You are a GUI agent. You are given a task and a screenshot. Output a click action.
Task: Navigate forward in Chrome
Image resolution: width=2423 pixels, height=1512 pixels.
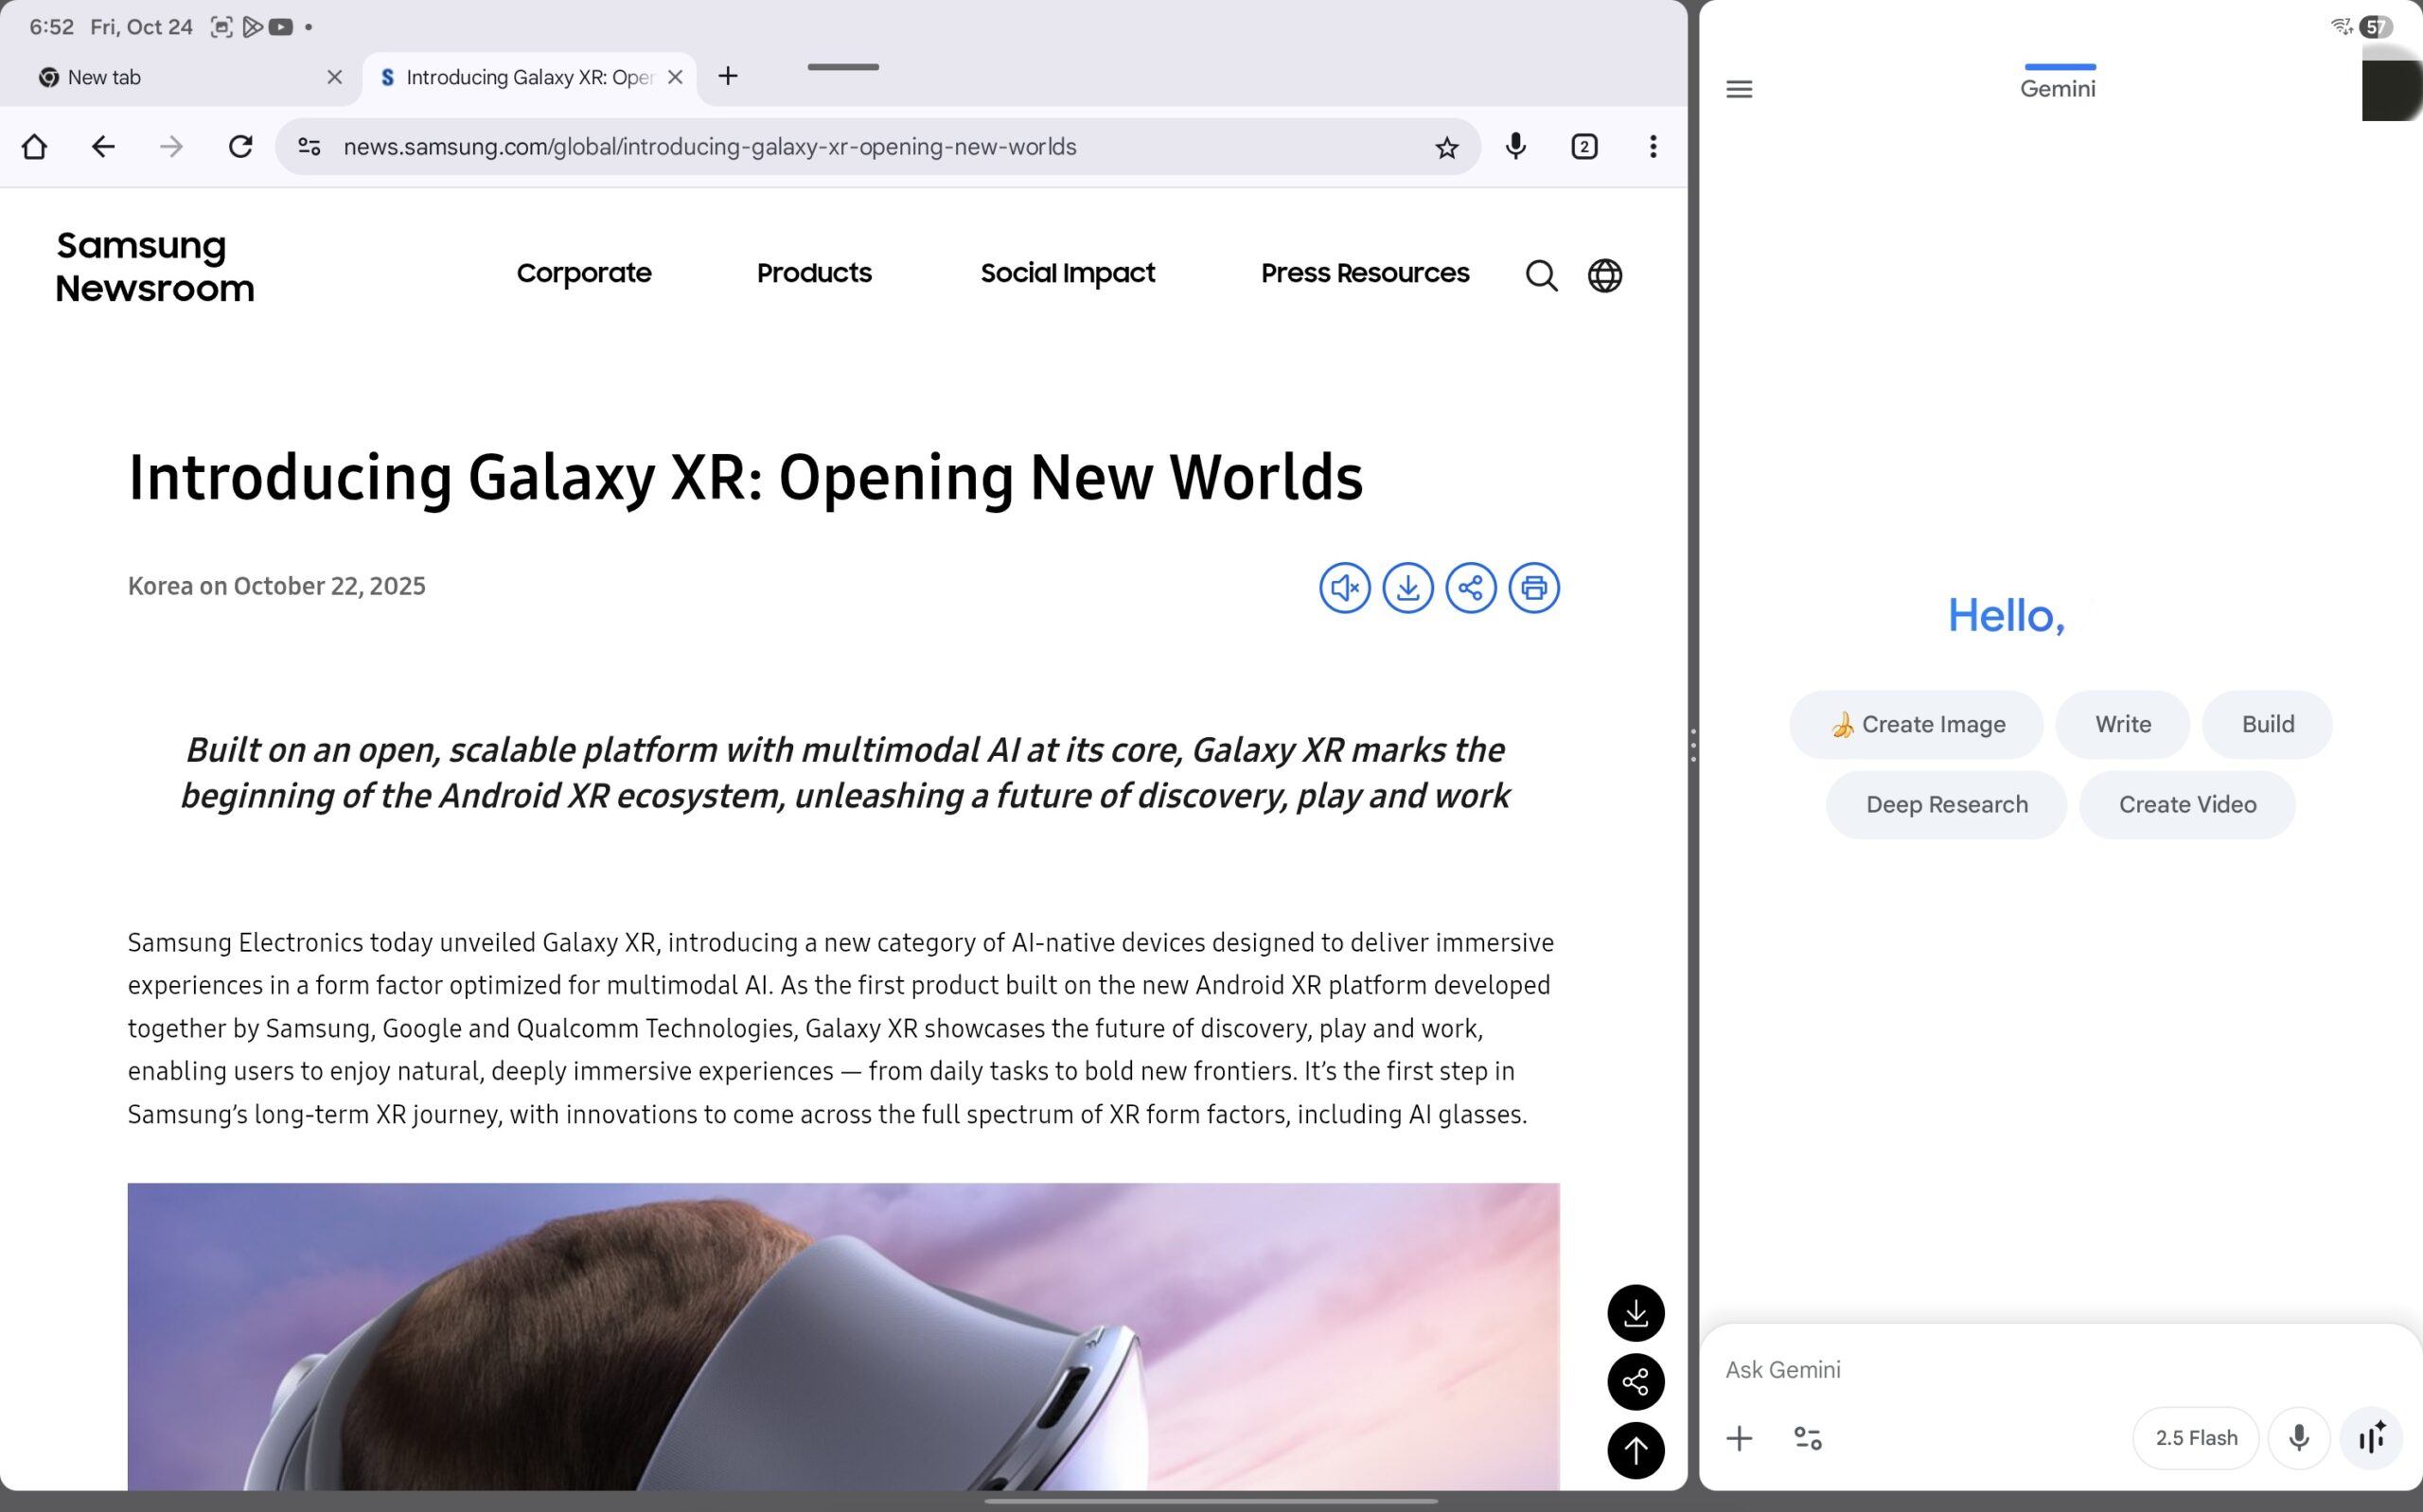click(171, 147)
